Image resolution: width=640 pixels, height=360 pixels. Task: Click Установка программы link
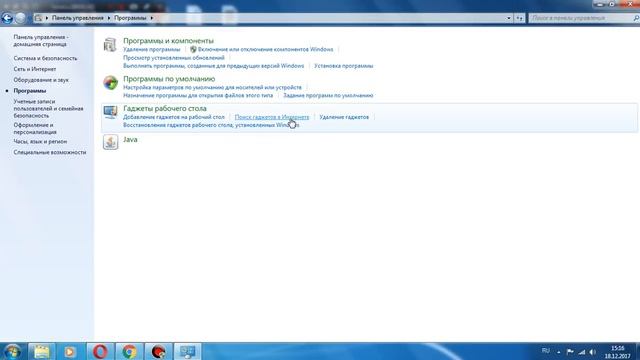[x=344, y=66]
